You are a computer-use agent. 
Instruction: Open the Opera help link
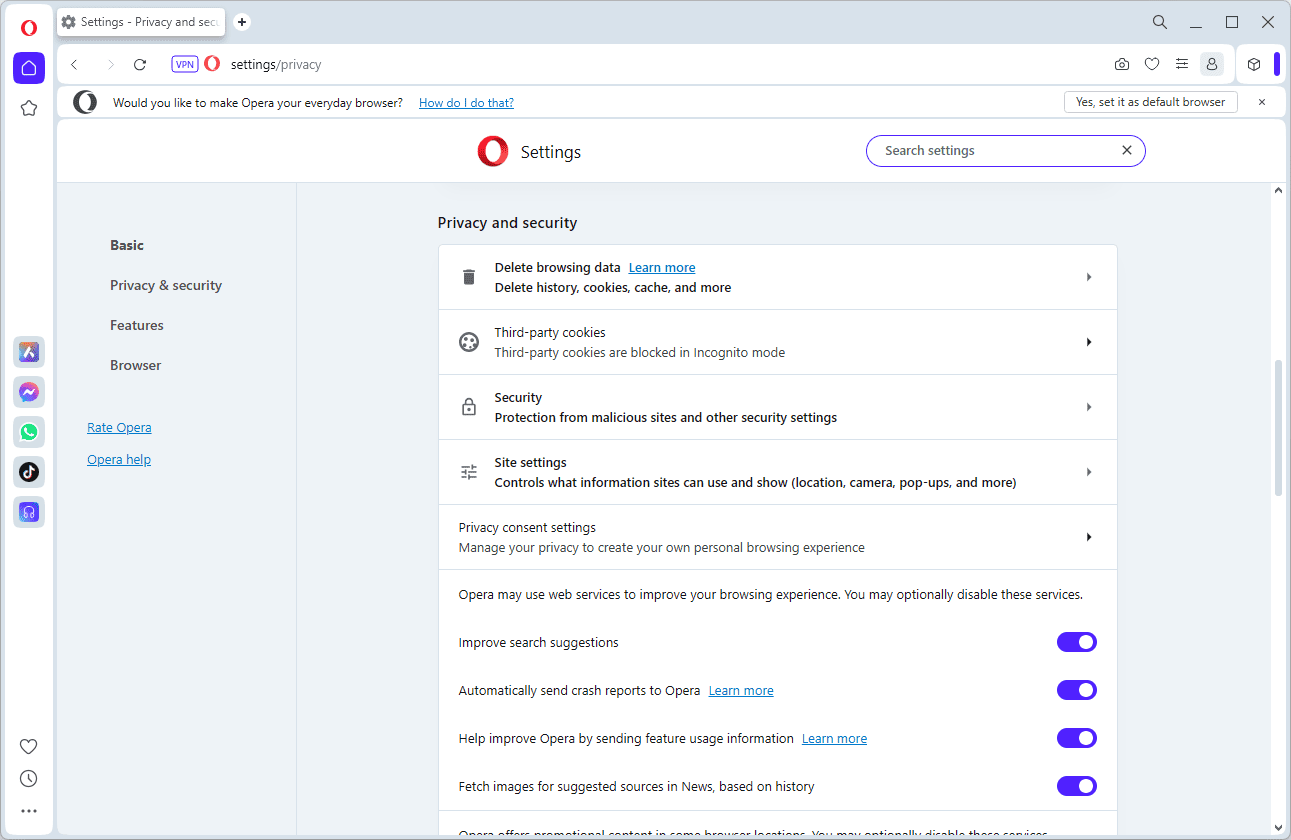coord(119,460)
